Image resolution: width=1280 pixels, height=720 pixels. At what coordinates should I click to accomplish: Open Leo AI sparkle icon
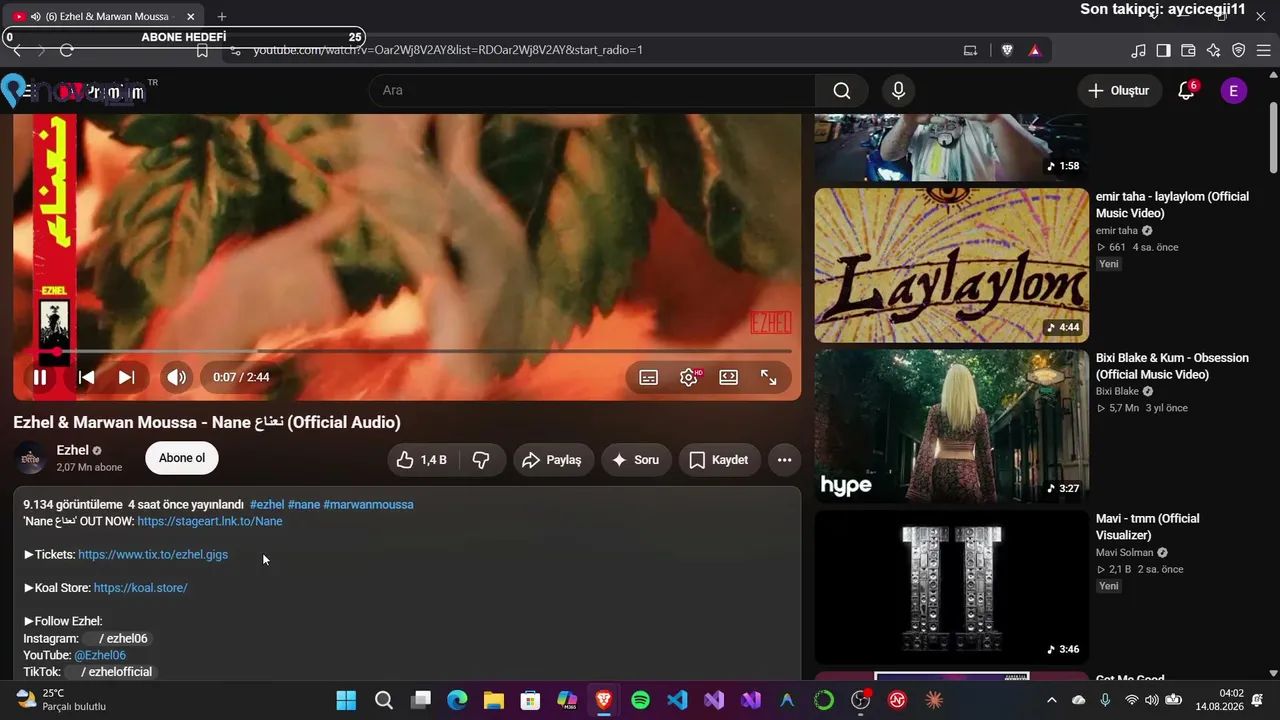(x=1213, y=50)
